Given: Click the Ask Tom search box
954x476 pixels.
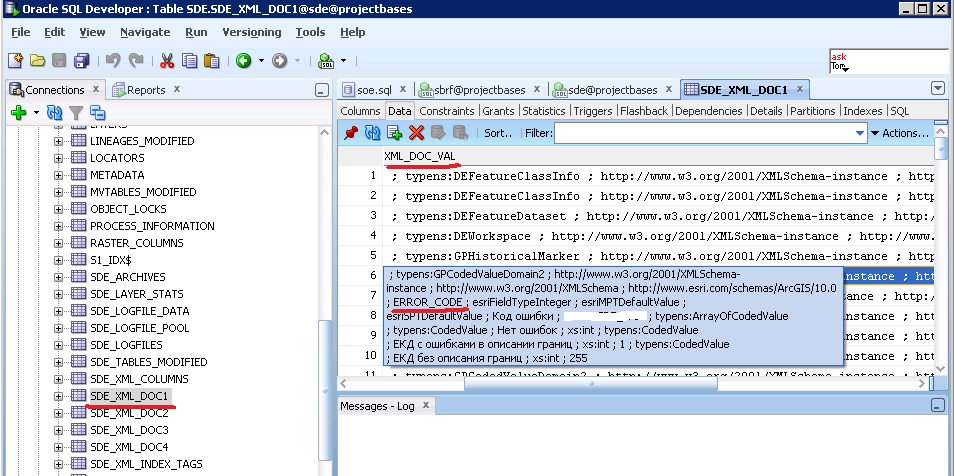Looking at the screenshot, I should pos(890,61).
